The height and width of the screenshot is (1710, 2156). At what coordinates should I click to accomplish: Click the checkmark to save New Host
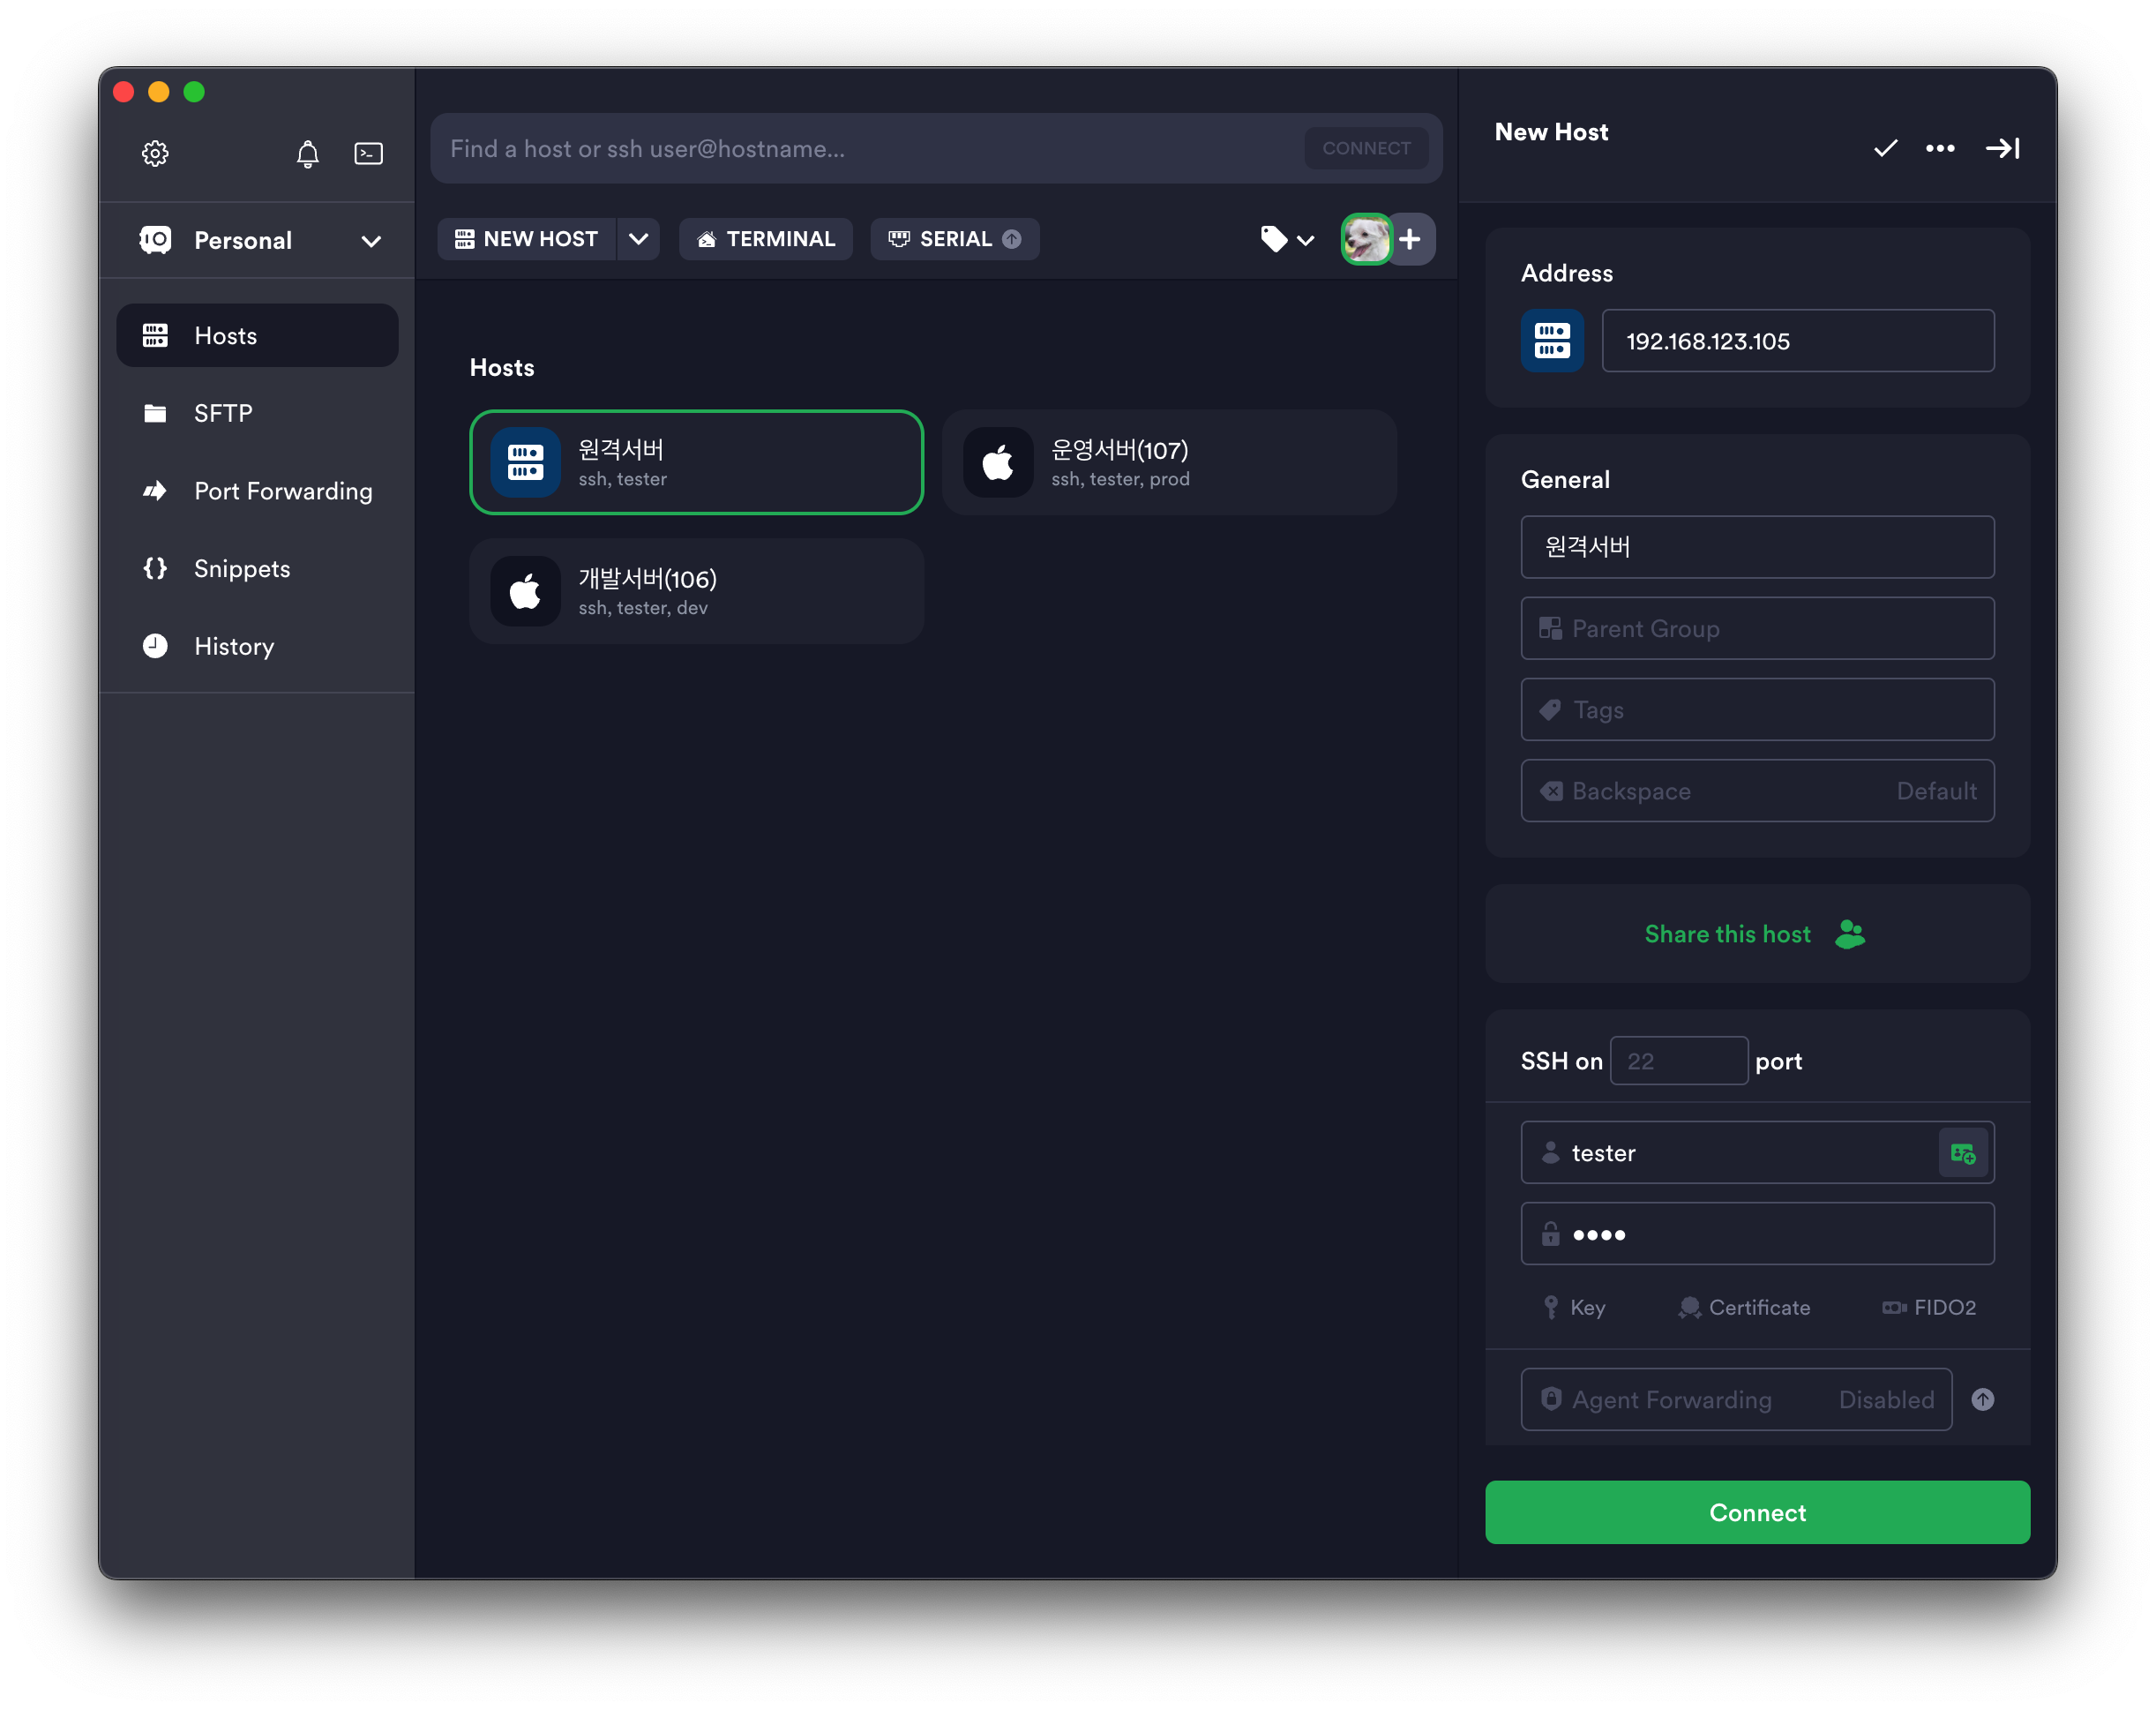click(x=1885, y=148)
